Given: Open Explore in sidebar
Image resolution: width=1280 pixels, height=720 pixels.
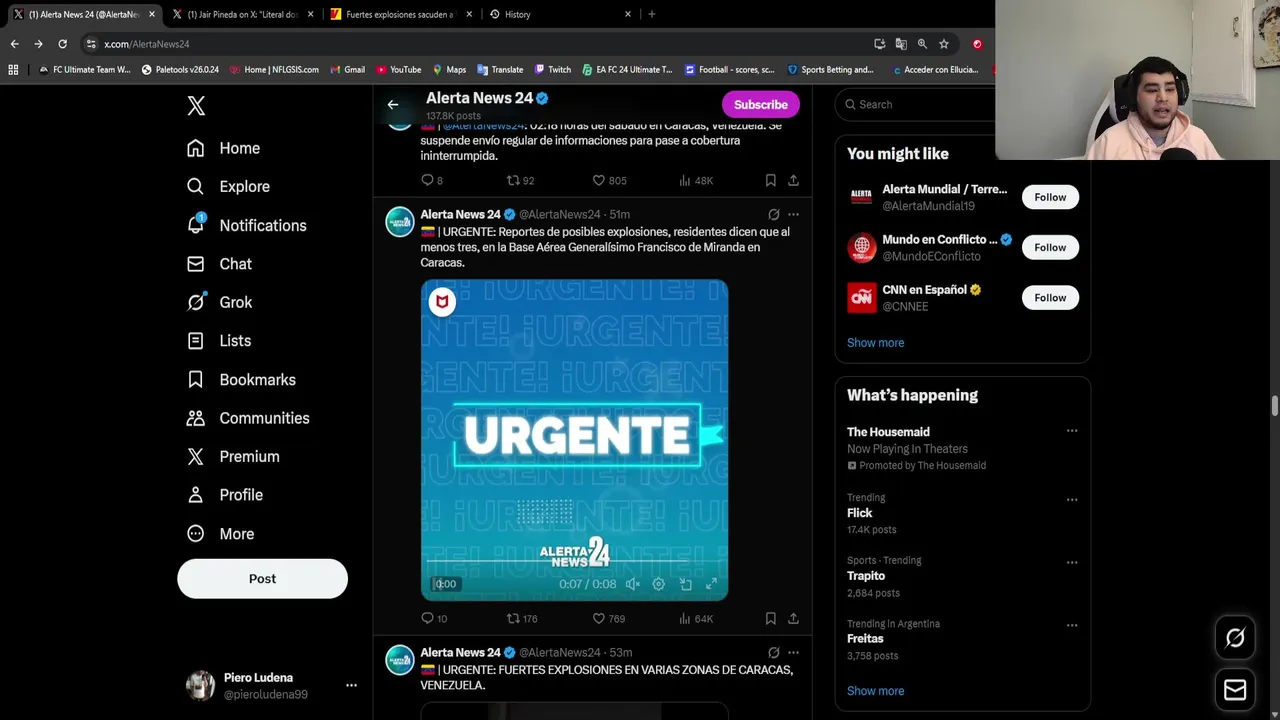Looking at the screenshot, I should point(229,186).
